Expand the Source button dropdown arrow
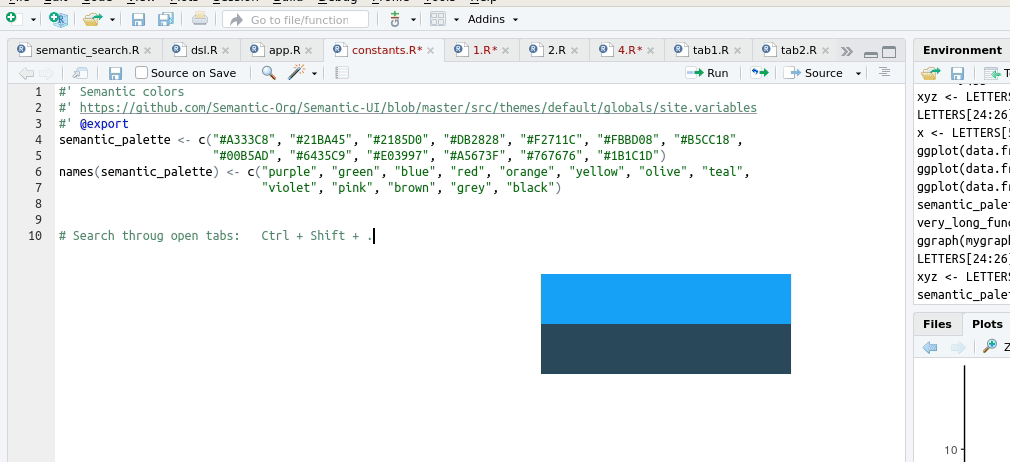 (x=858, y=74)
